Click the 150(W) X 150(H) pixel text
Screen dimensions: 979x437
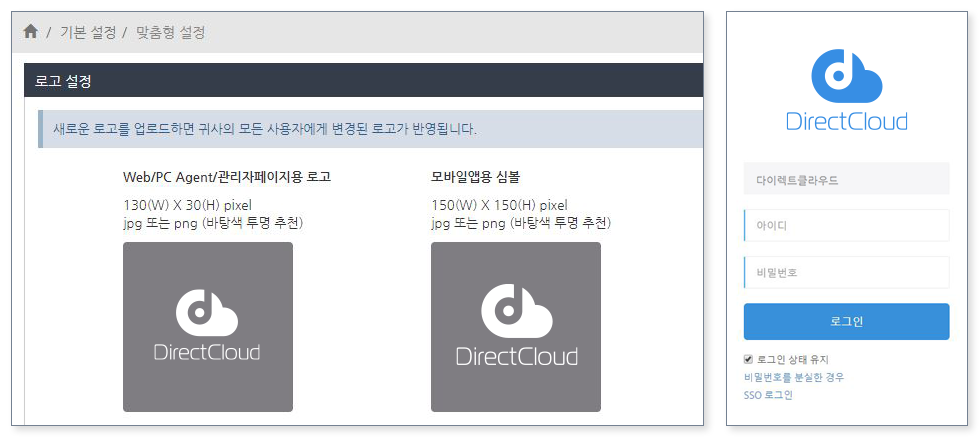click(x=499, y=205)
